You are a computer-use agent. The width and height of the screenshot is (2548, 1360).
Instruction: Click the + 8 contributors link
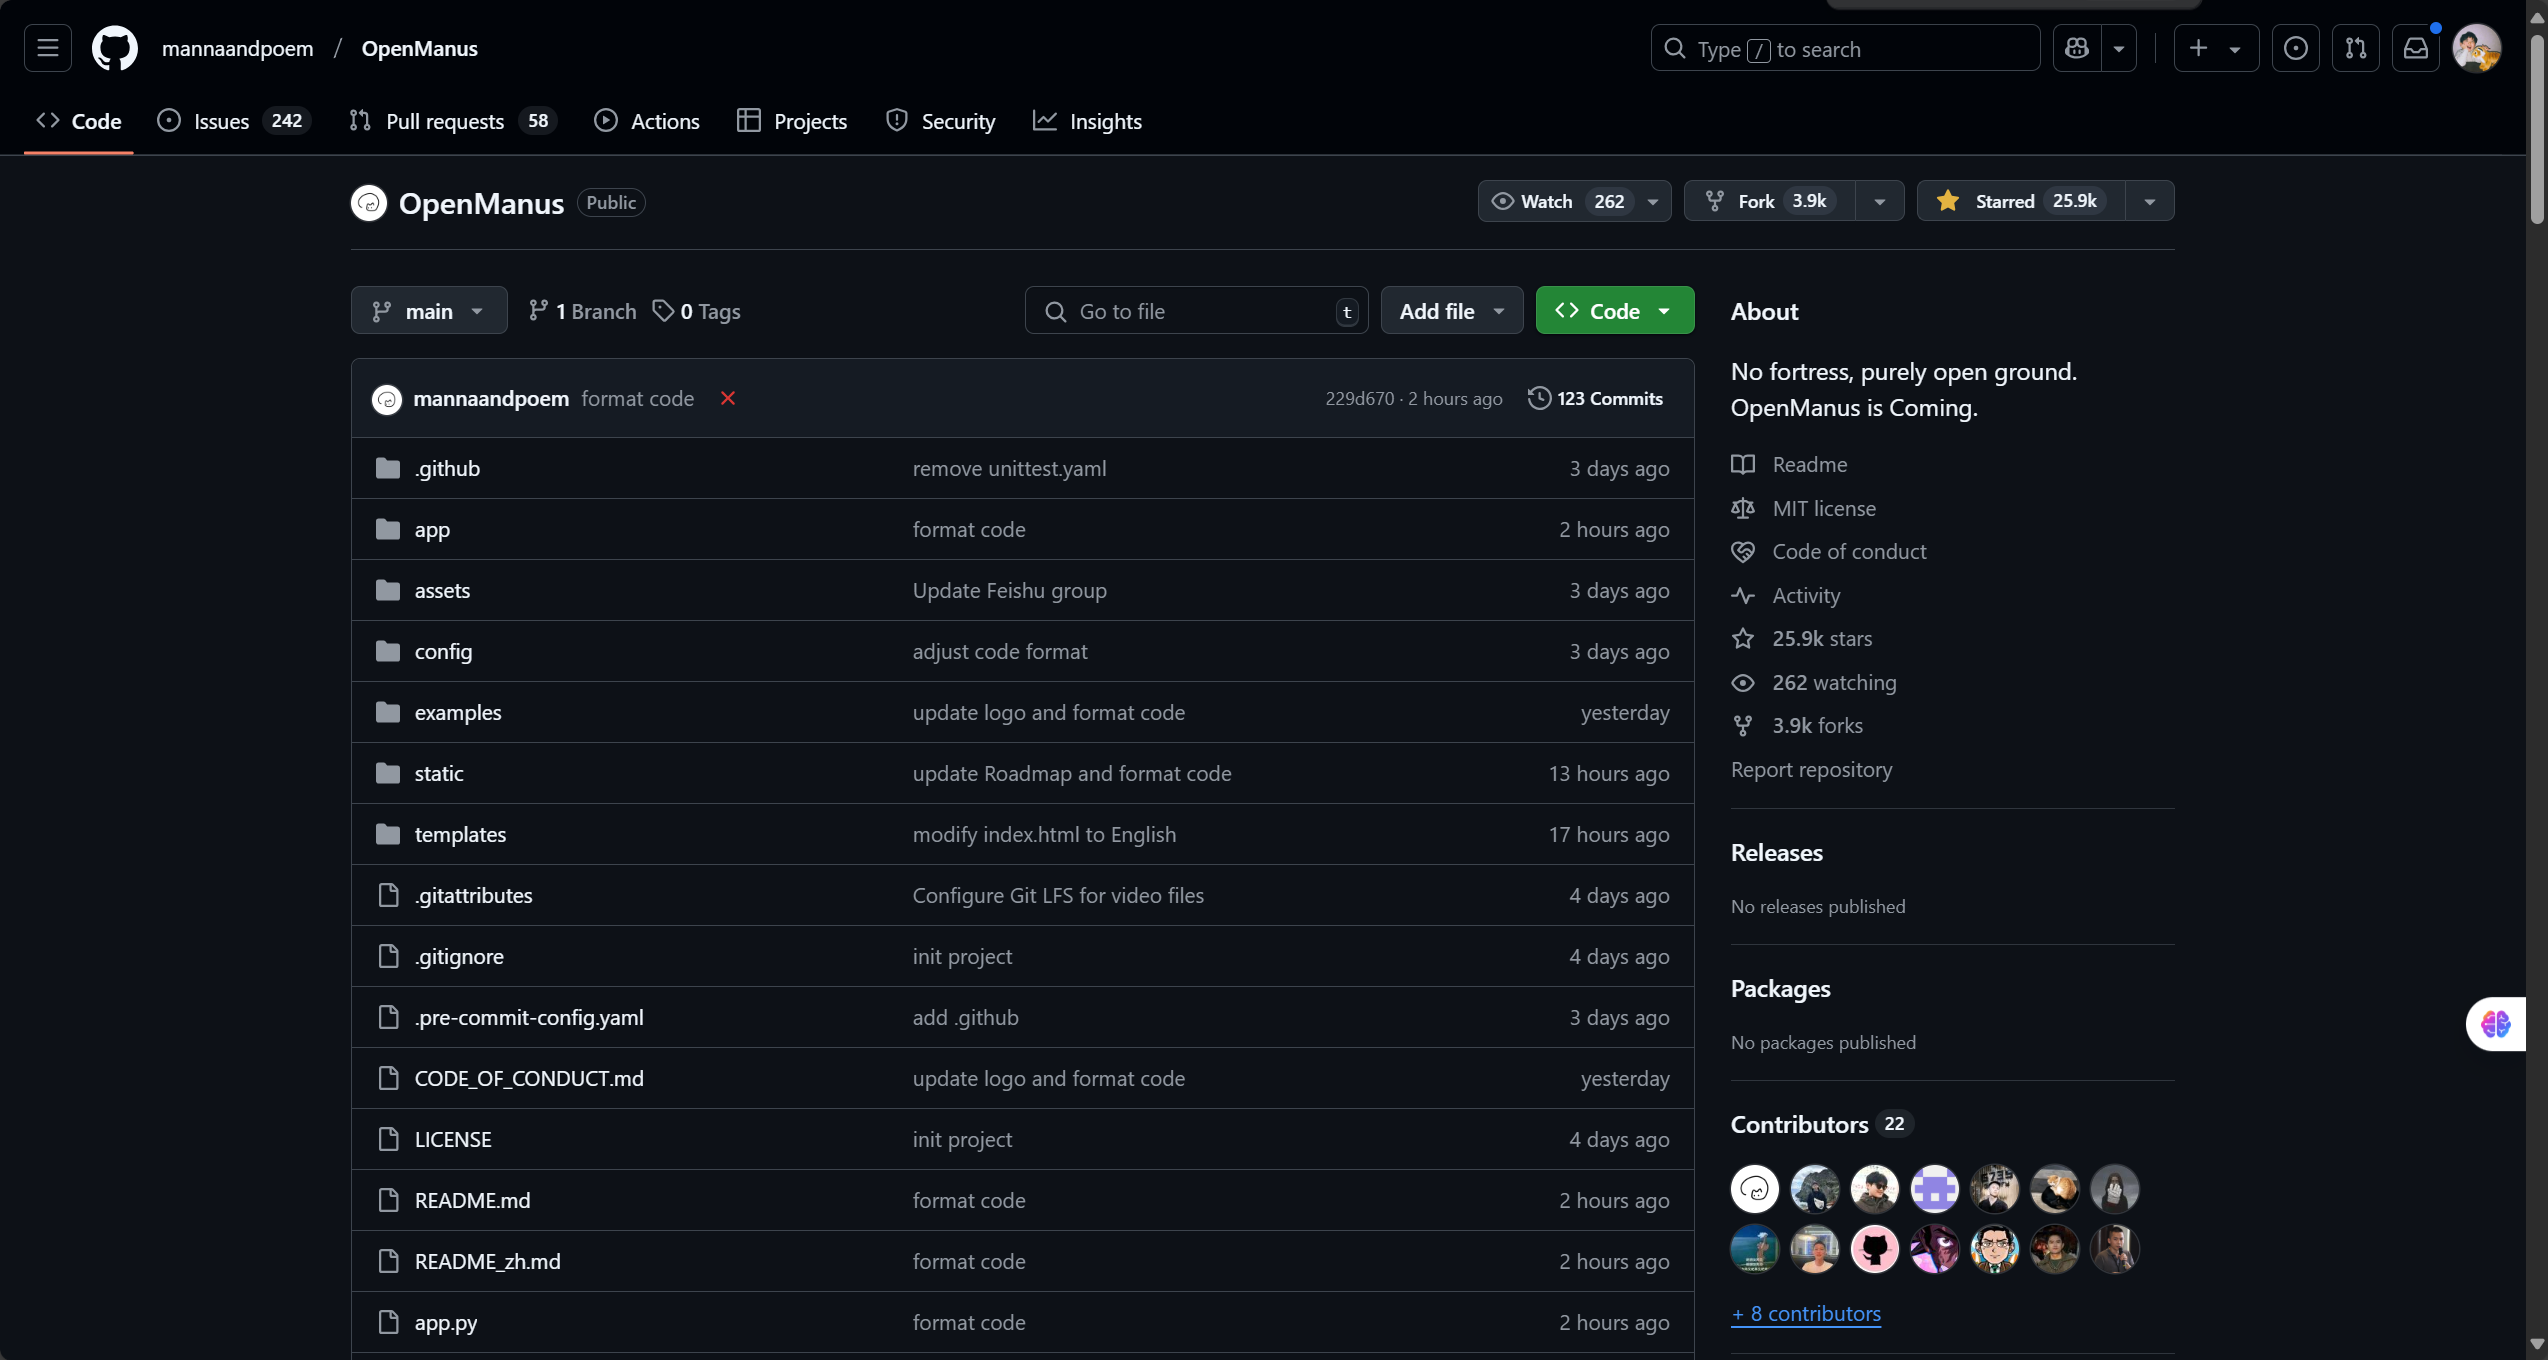click(x=1805, y=1313)
